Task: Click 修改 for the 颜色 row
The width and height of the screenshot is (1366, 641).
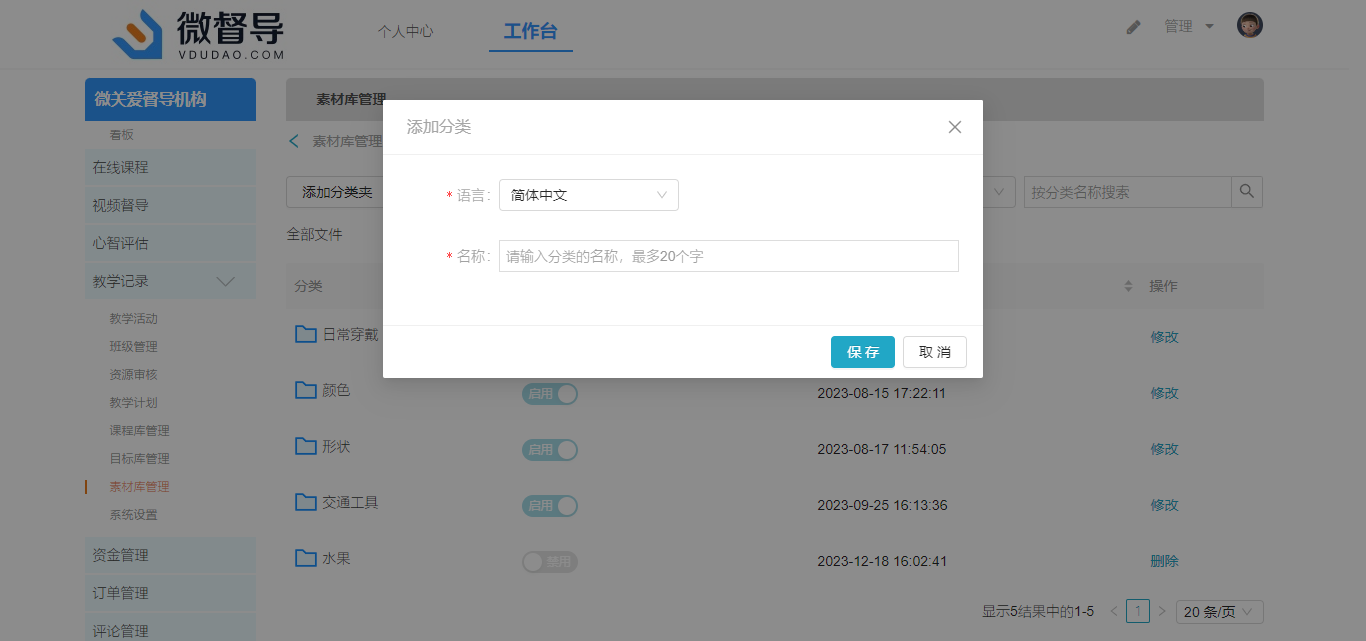Action: point(1164,393)
